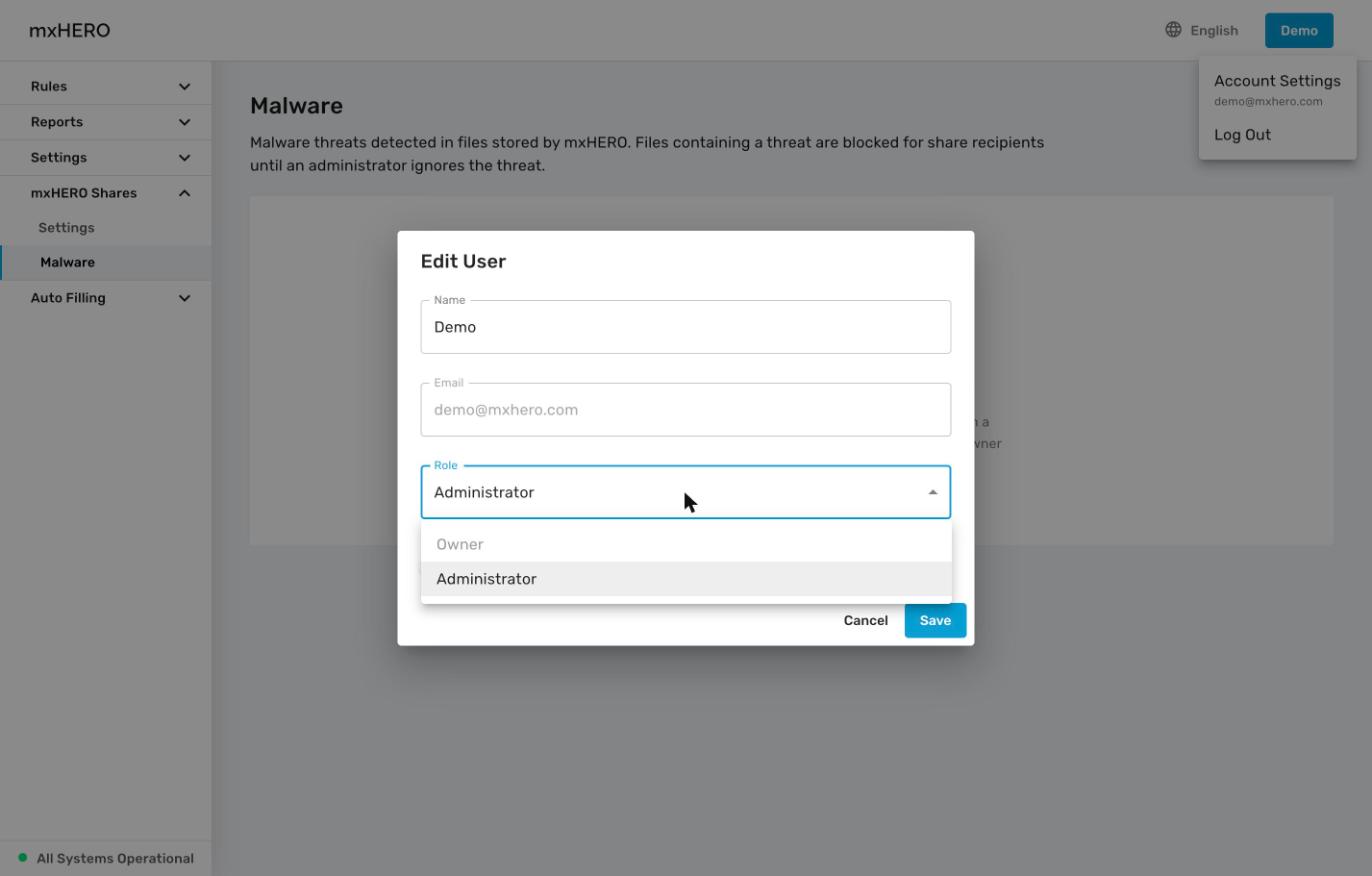The height and width of the screenshot is (876, 1372).
Task: Click the Email field
Action: click(686, 410)
